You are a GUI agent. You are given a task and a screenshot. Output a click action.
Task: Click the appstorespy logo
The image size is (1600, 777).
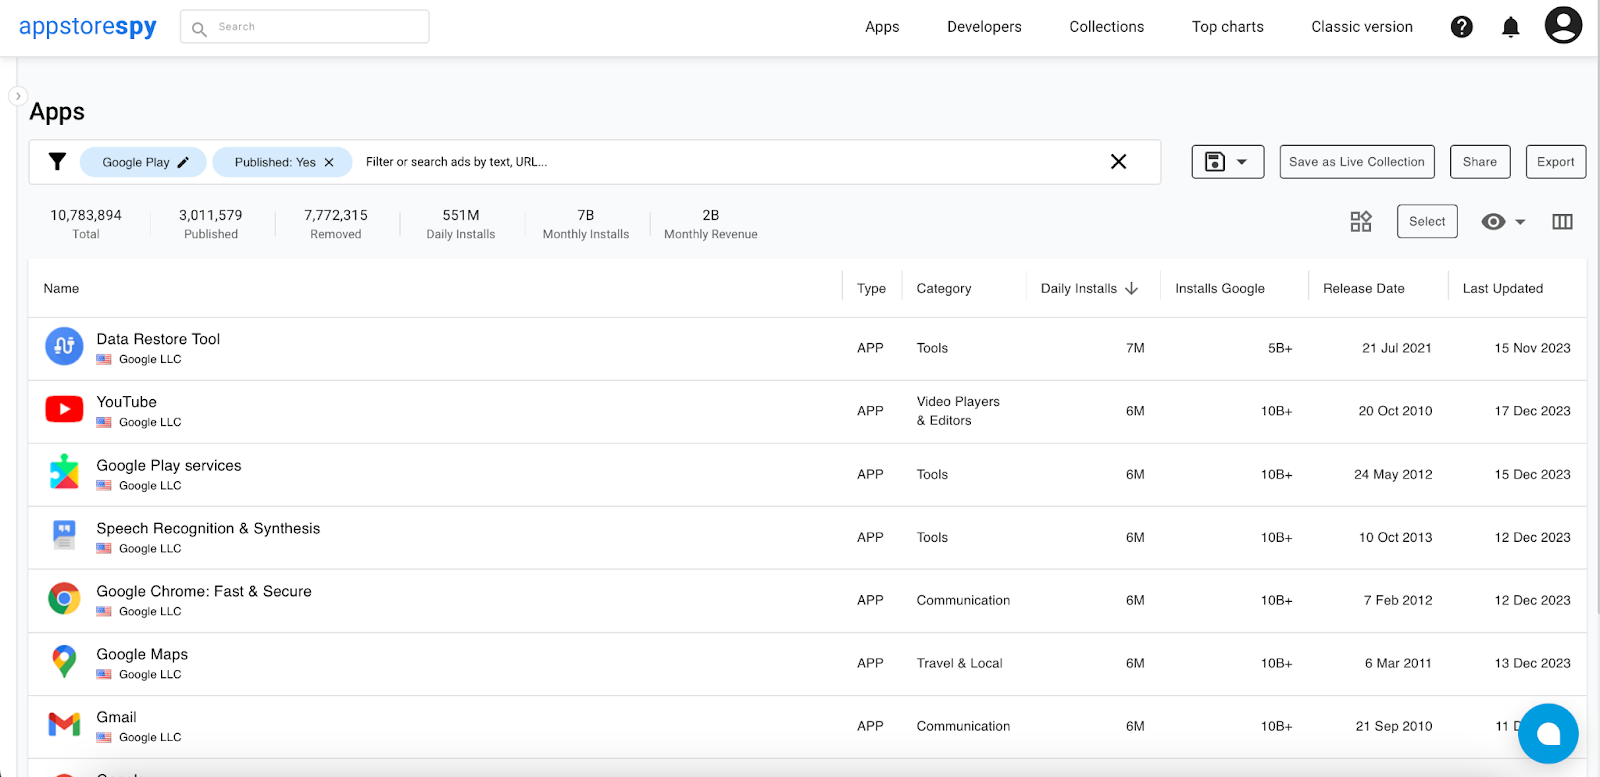click(x=88, y=27)
